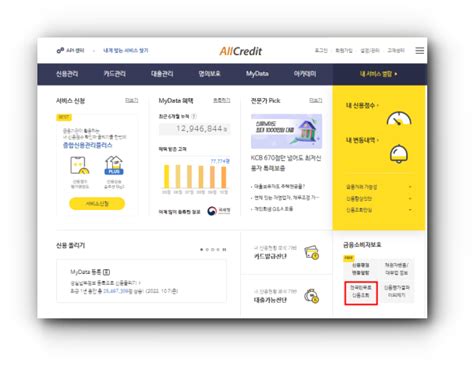Click the yellow 서비스신청 button
Screen dimensions: 474x365
point(97,204)
